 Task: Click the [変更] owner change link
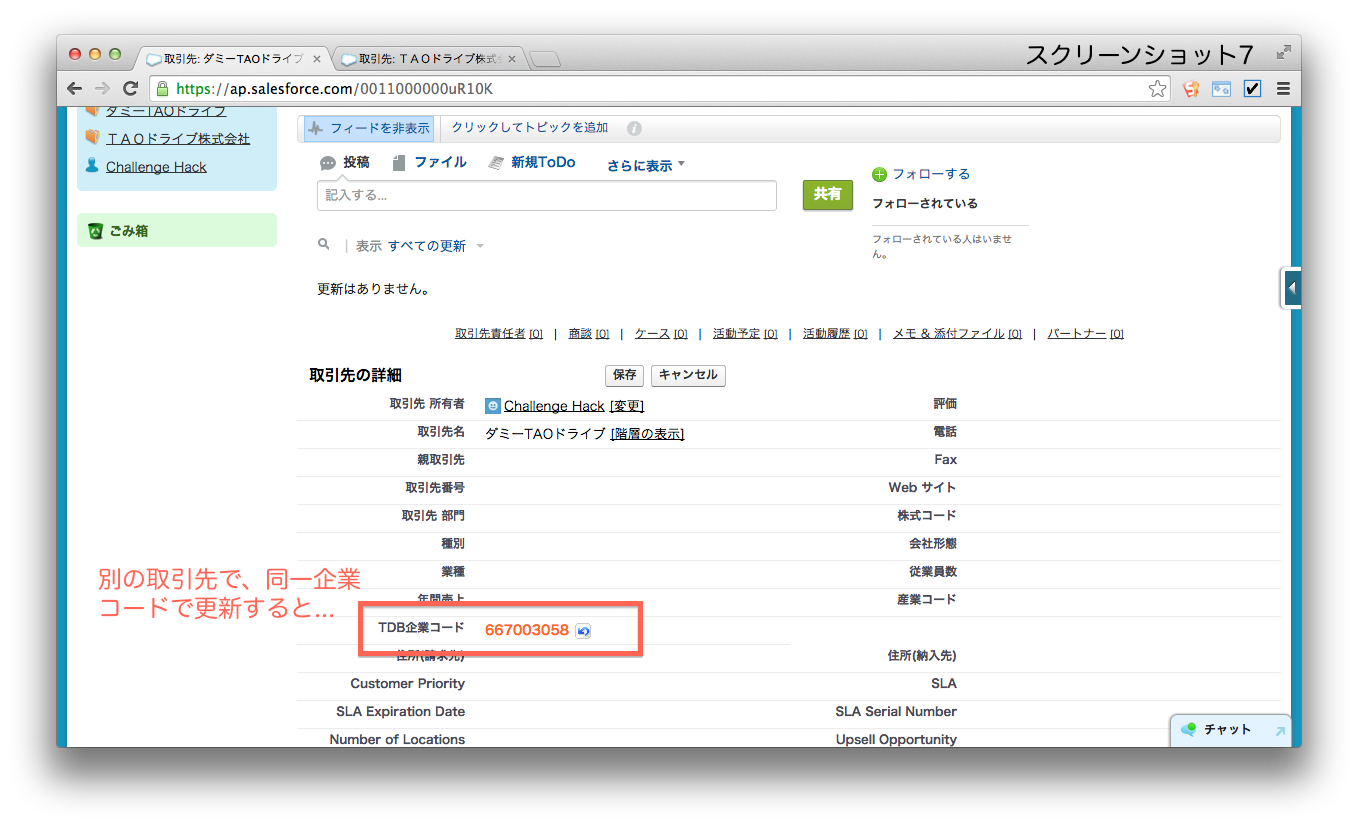pyautogui.click(x=627, y=406)
